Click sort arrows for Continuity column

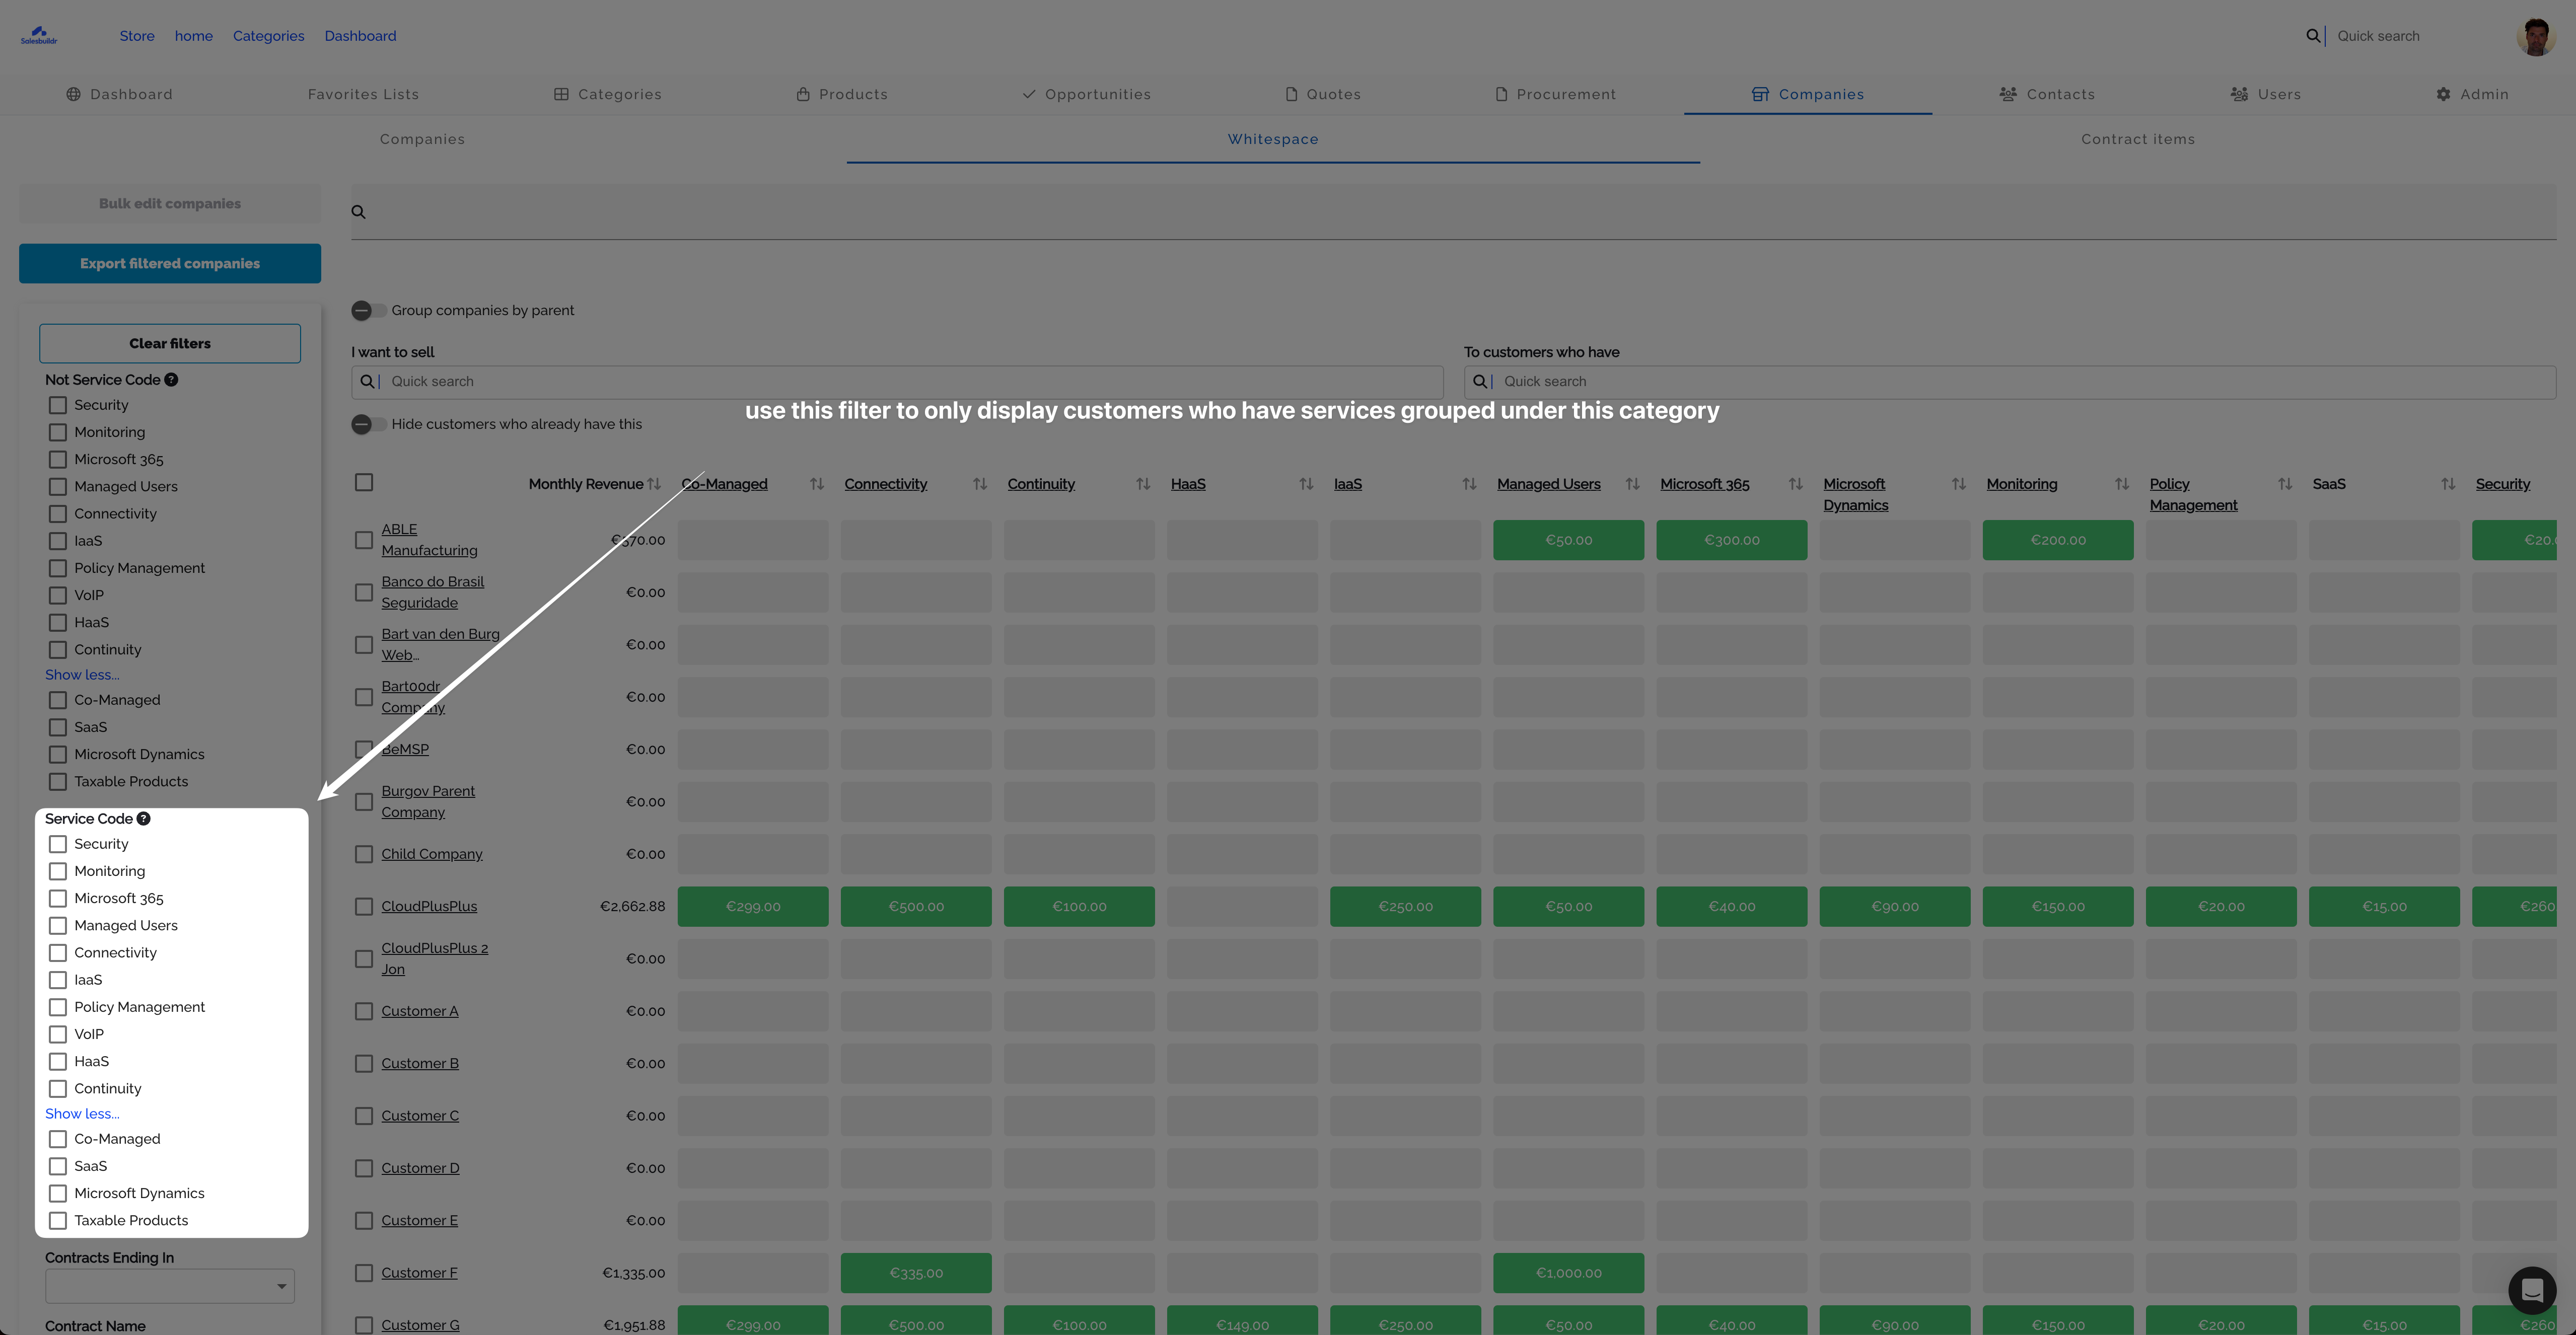[1143, 484]
